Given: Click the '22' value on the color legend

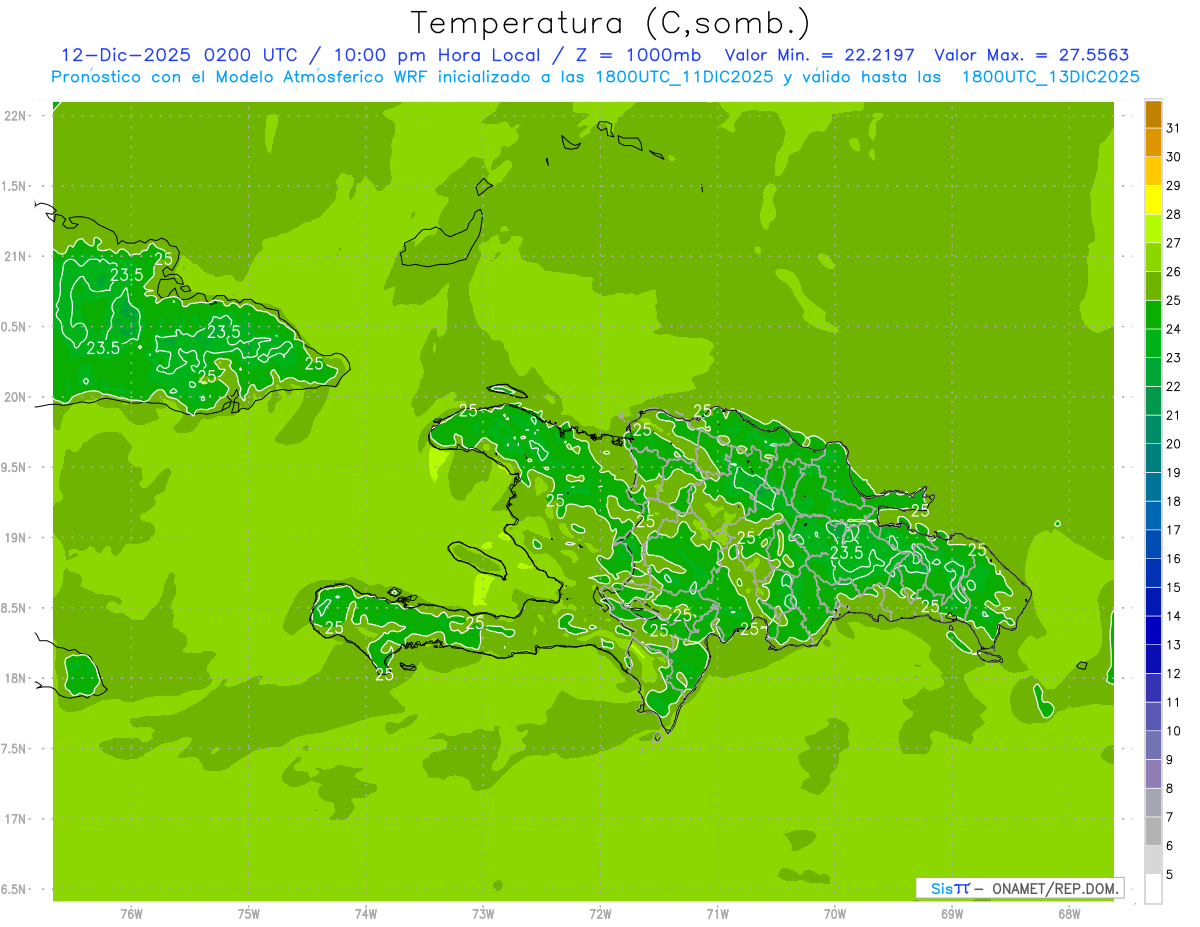Looking at the screenshot, I should click(x=1174, y=387).
